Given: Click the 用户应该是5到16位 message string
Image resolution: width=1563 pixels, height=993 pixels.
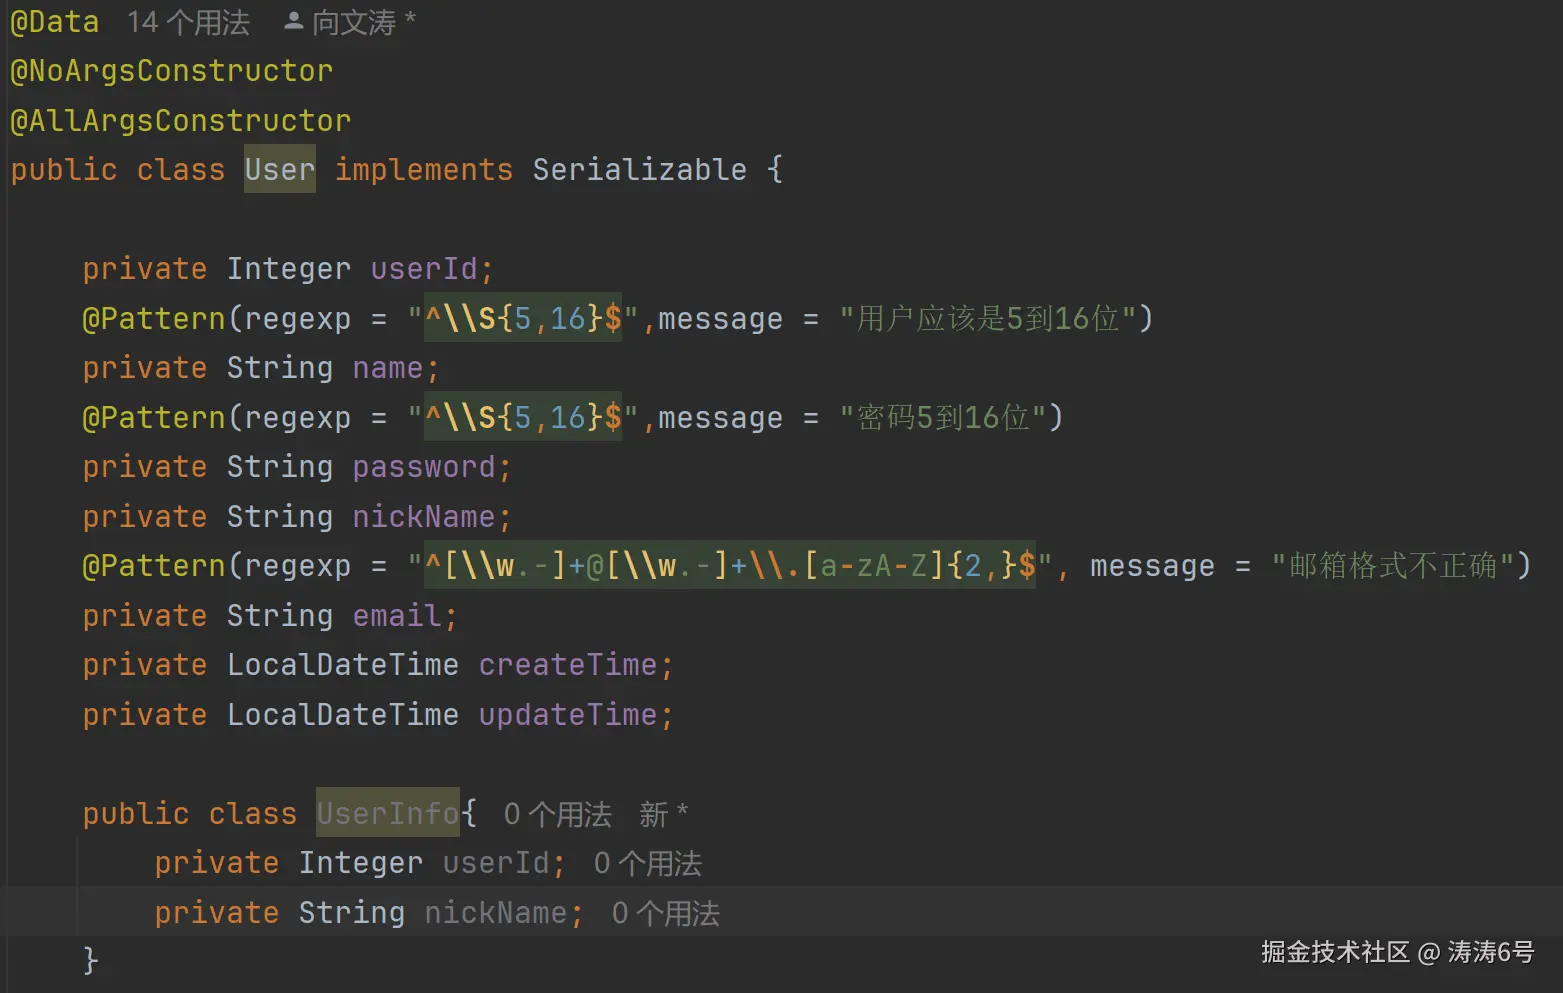Looking at the screenshot, I should 987,319.
